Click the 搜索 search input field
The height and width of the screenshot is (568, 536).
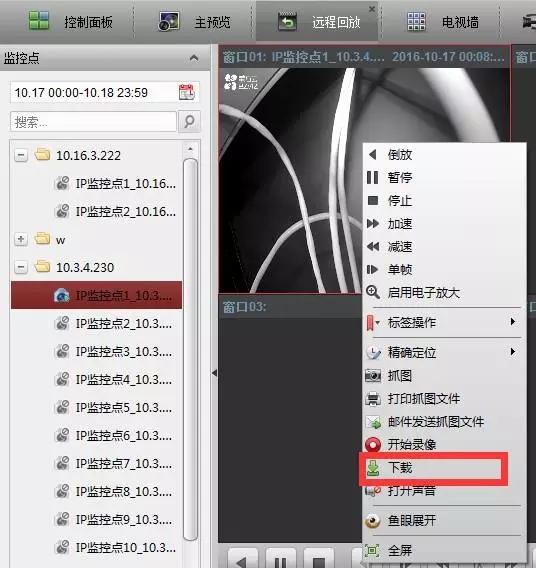click(93, 122)
